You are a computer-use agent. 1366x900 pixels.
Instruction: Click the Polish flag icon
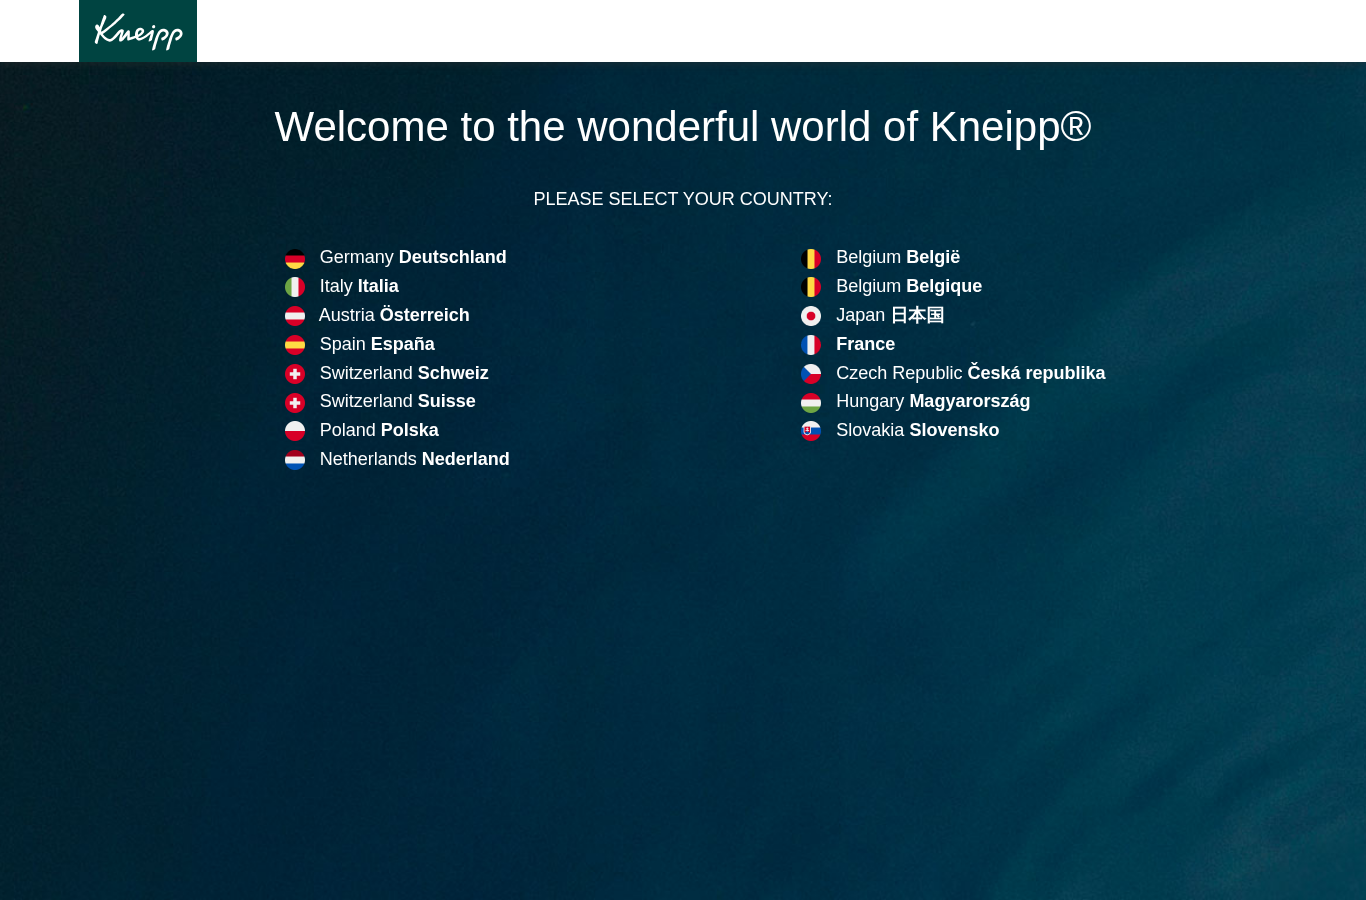click(x=295, y=431)
